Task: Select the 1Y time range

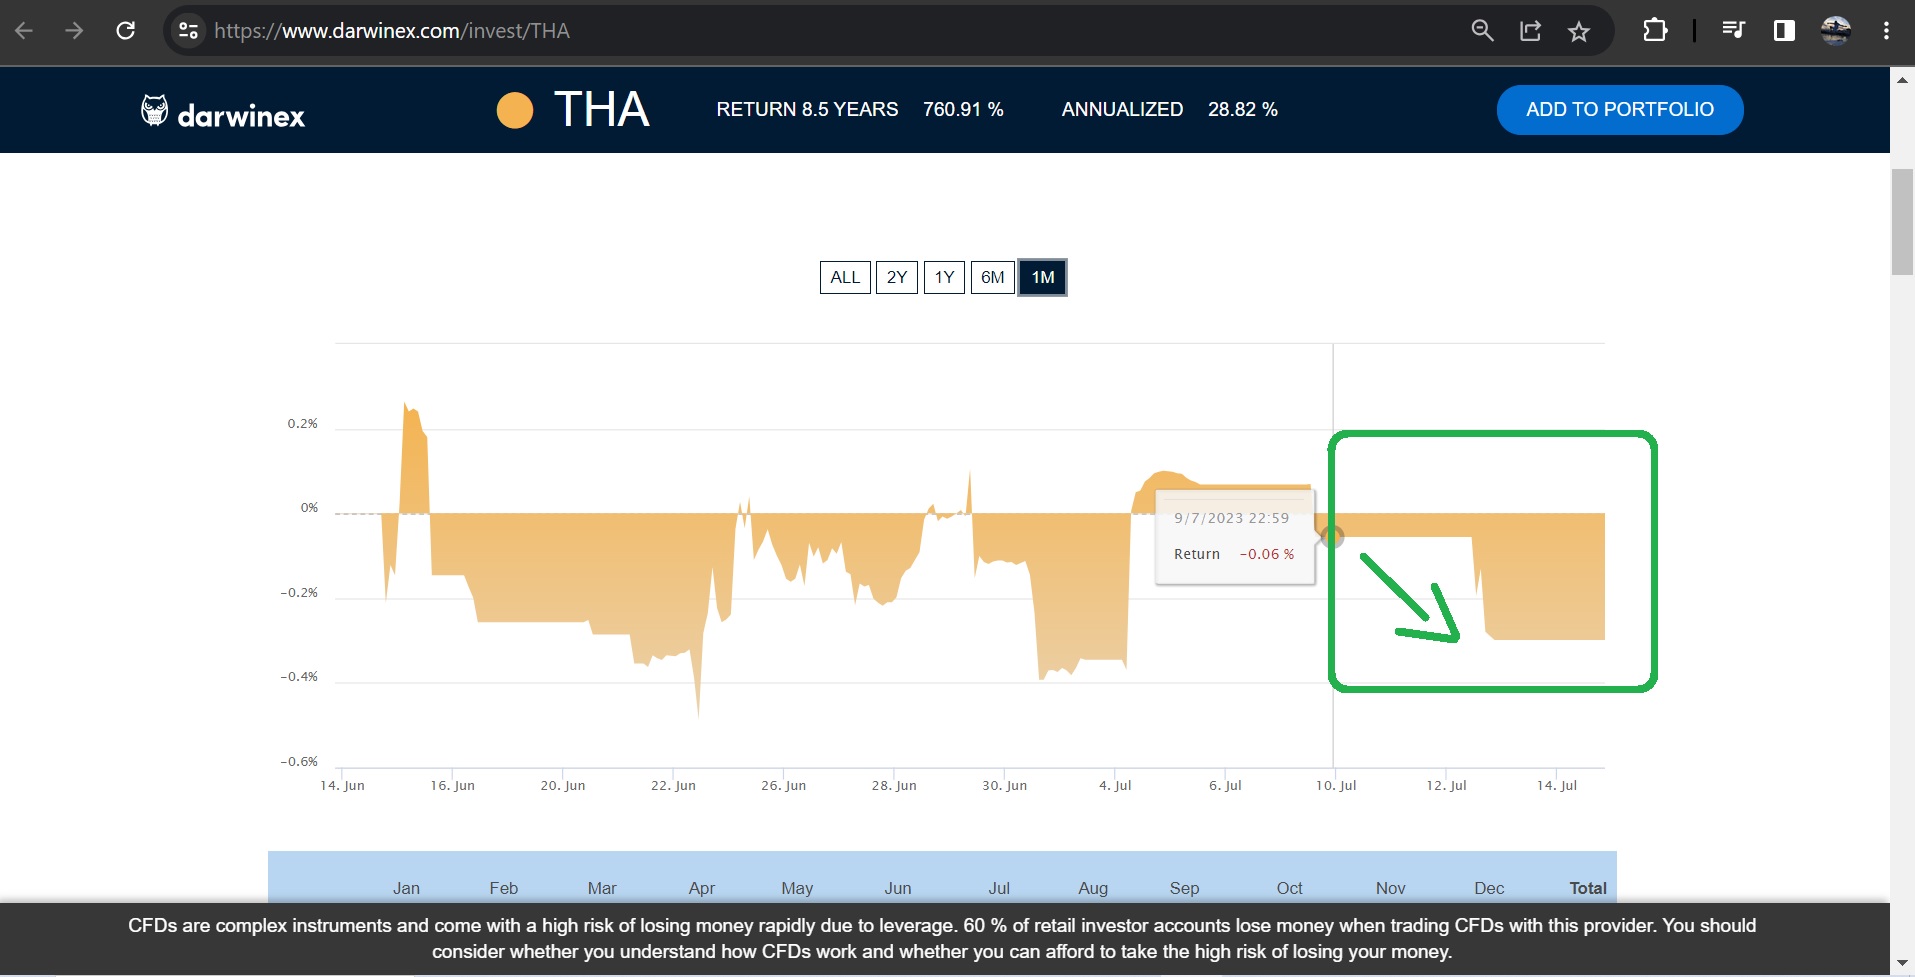Action: pos(944,277)
